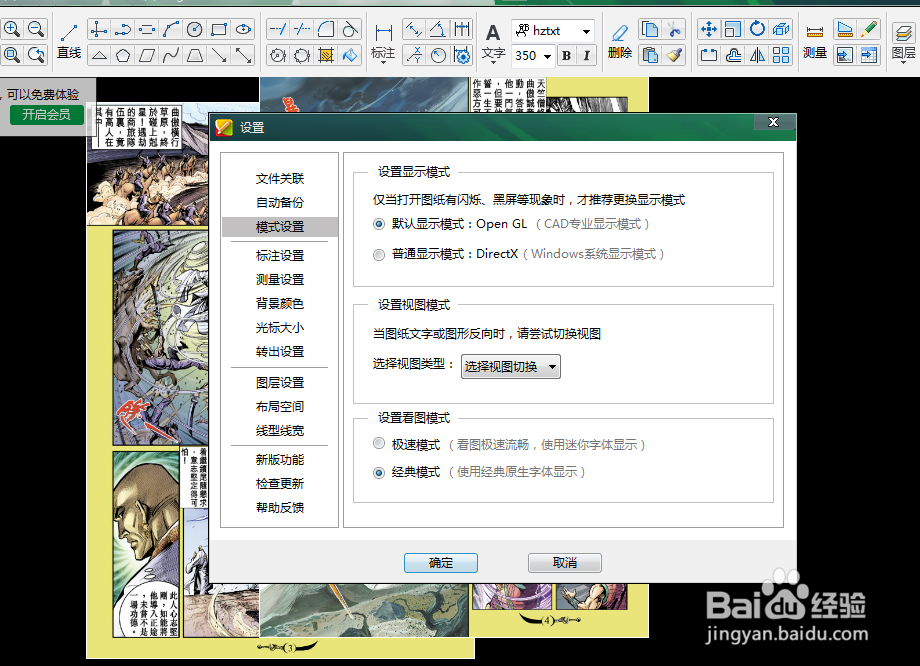Open the 检查更新 settings page
920x666 pixels.
tap(280, 484)
